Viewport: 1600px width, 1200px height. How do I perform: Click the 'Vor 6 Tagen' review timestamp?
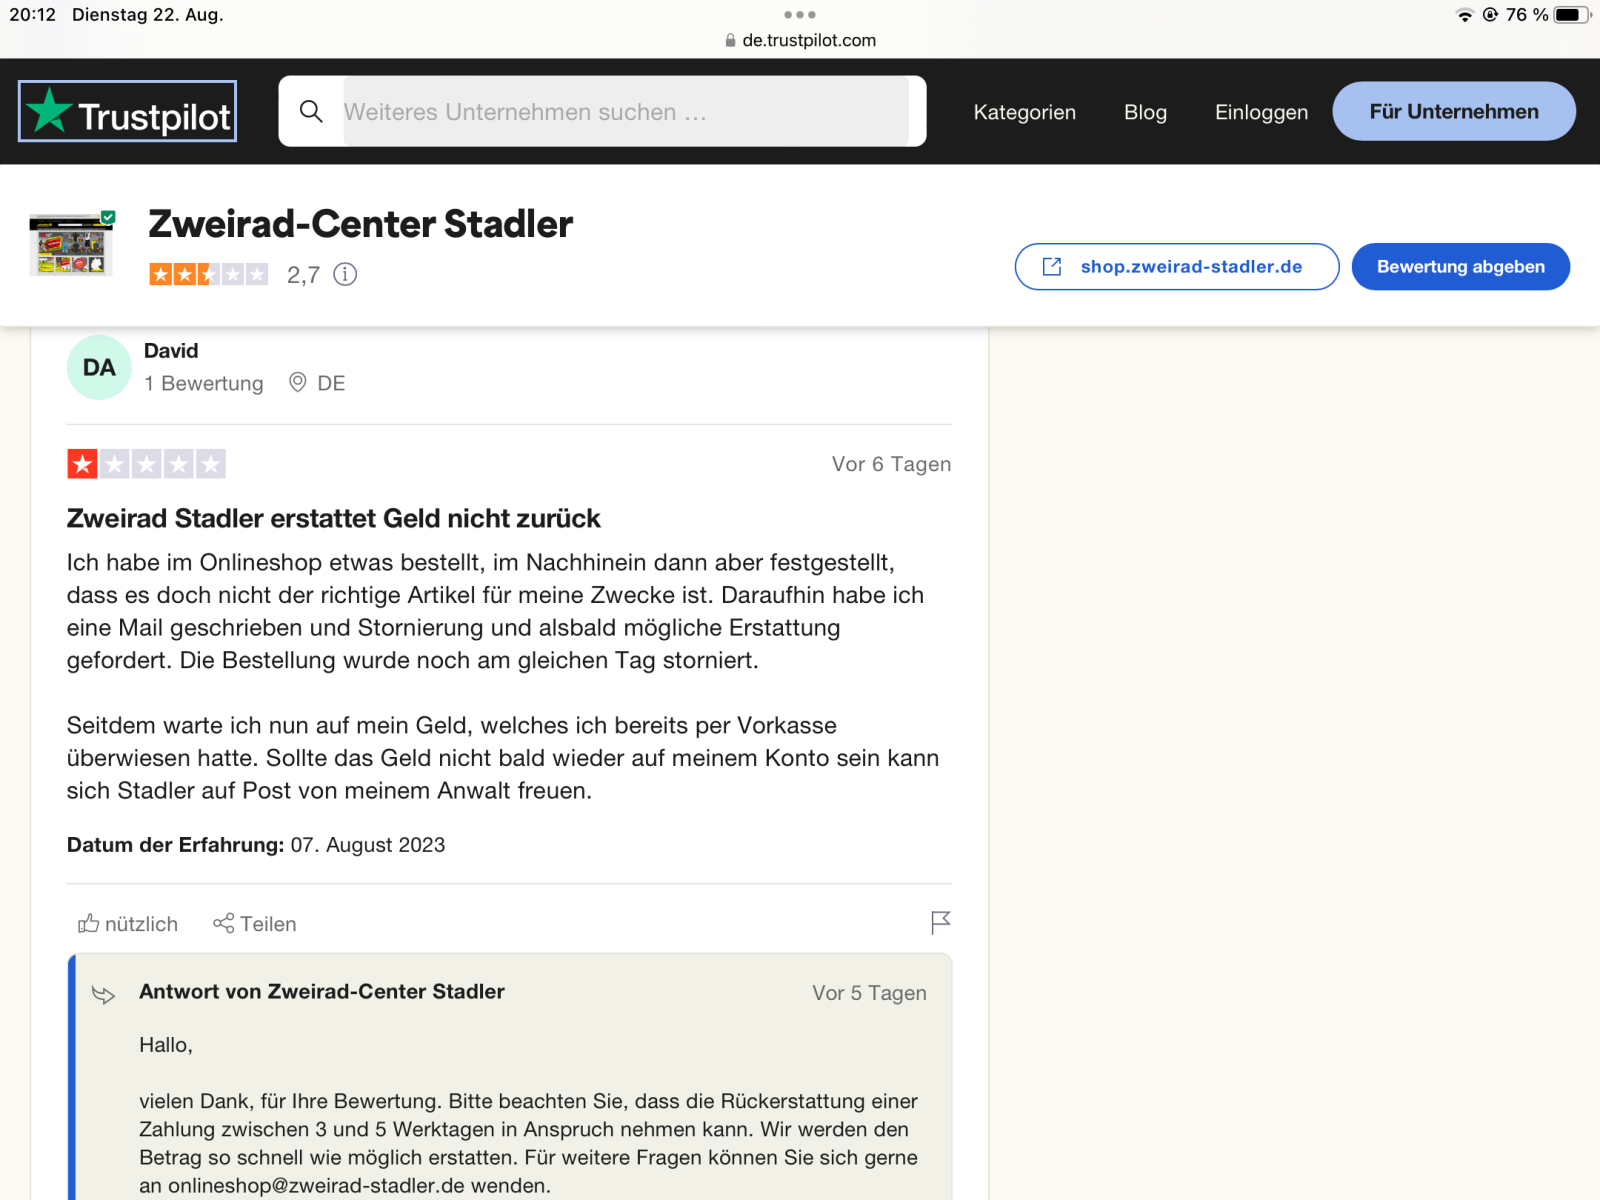(892, 464)
